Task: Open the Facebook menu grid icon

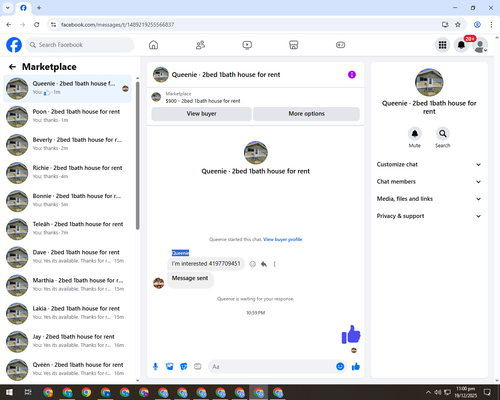Action: click(x=442, y=45)
